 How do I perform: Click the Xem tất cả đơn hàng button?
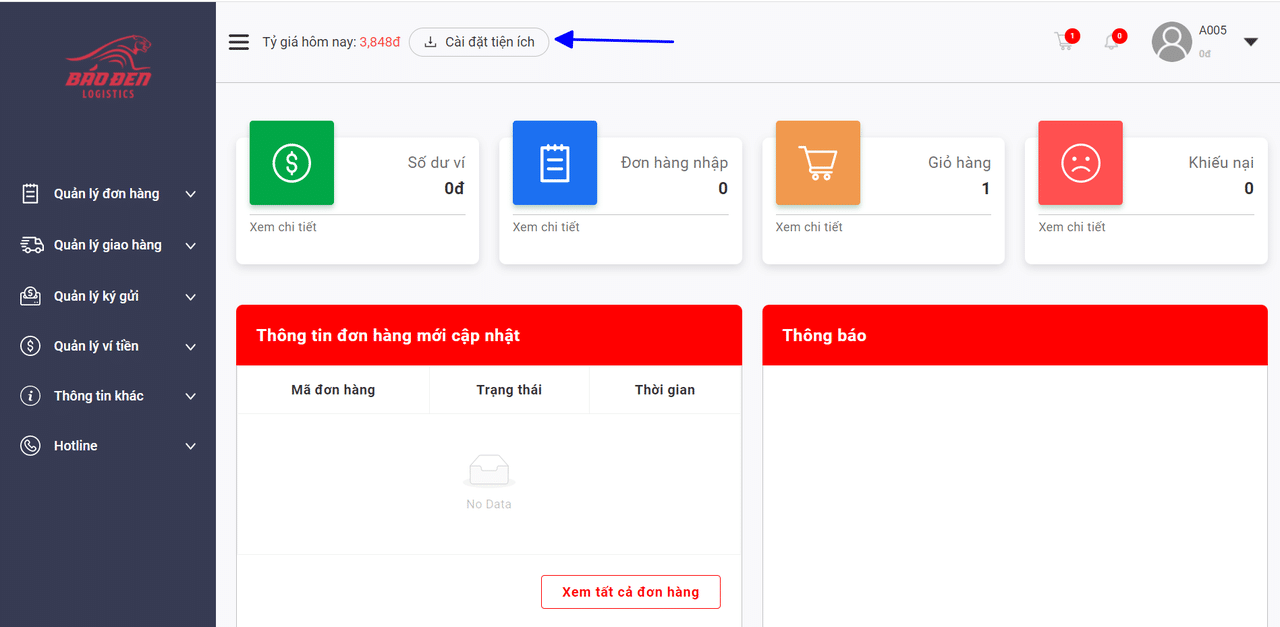(630, 592)
